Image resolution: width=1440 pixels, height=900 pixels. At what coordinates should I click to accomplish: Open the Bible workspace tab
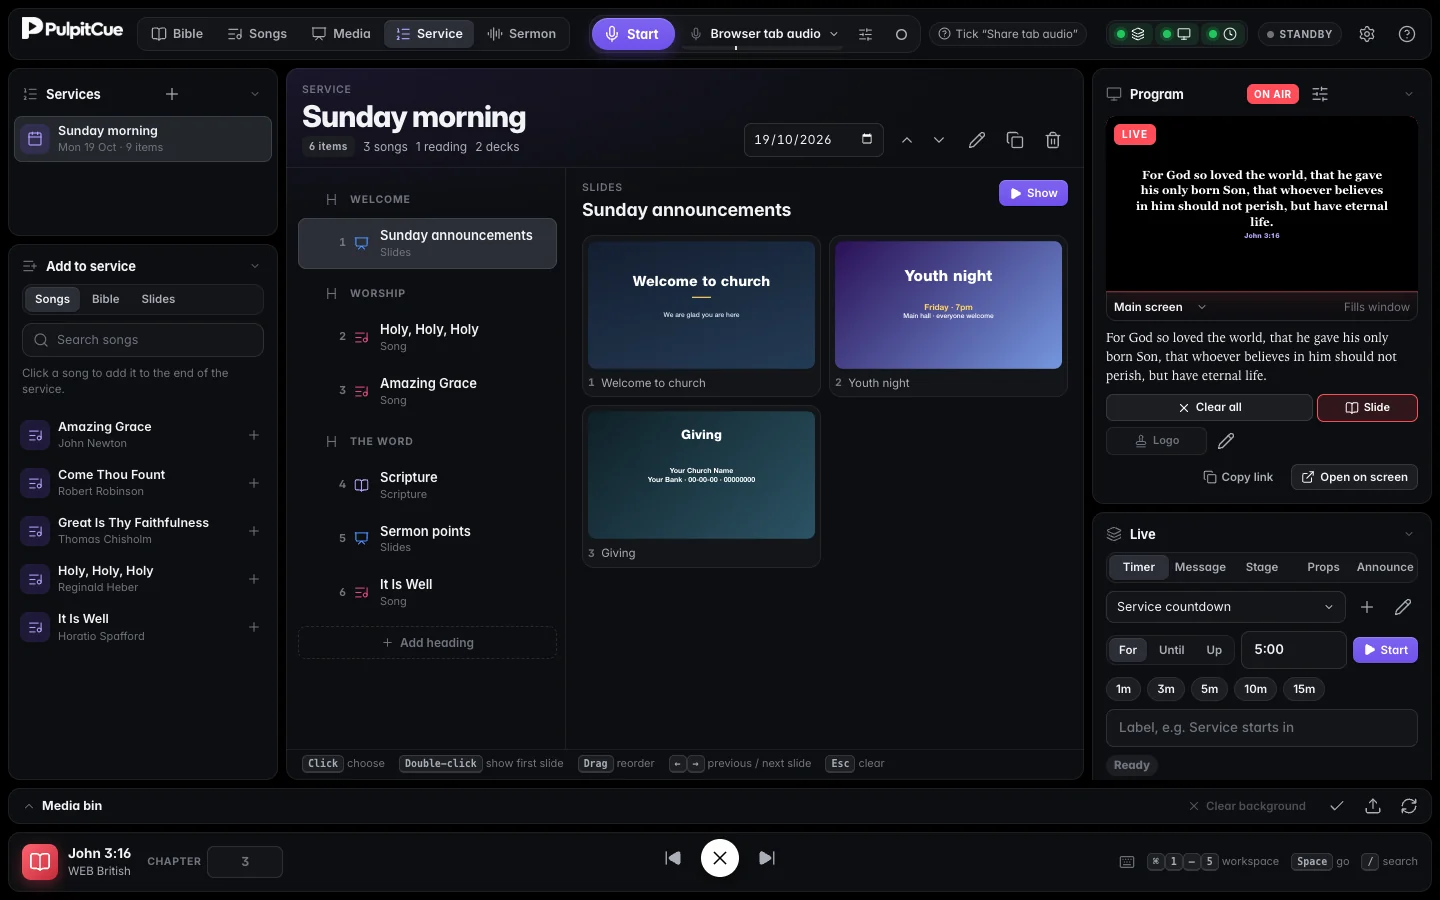[x=177, y=34]
